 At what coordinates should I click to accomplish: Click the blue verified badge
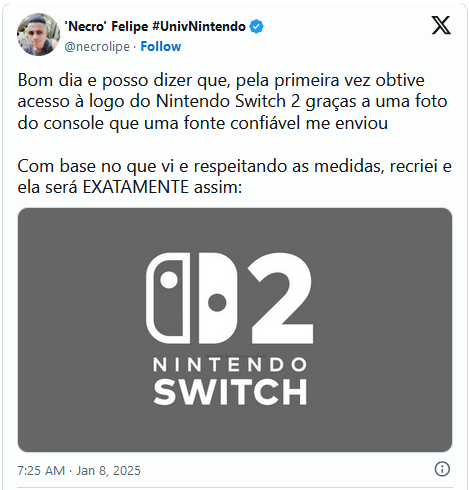tap(256, 26)
